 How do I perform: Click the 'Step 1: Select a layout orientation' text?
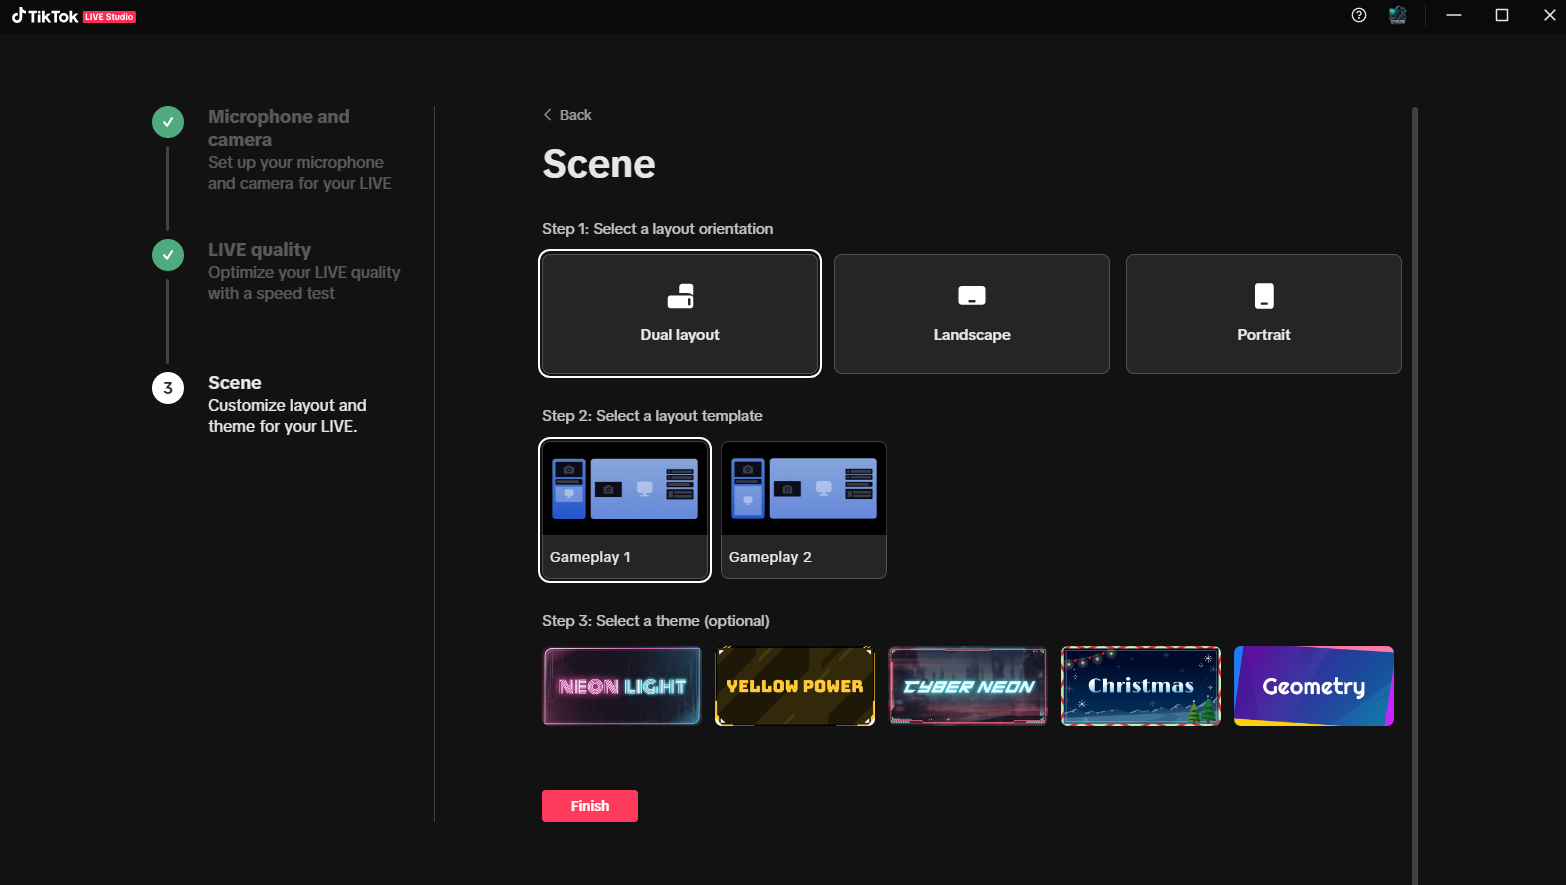[x=657, y=229]
